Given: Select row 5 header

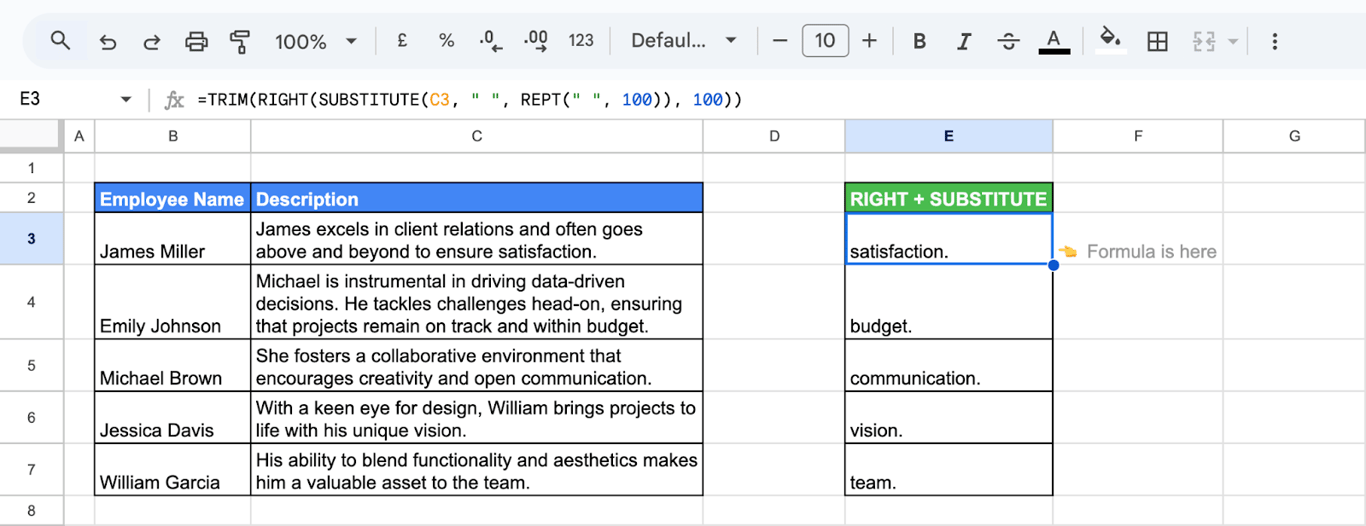Looking at the screenshot, I should [31, 365].
